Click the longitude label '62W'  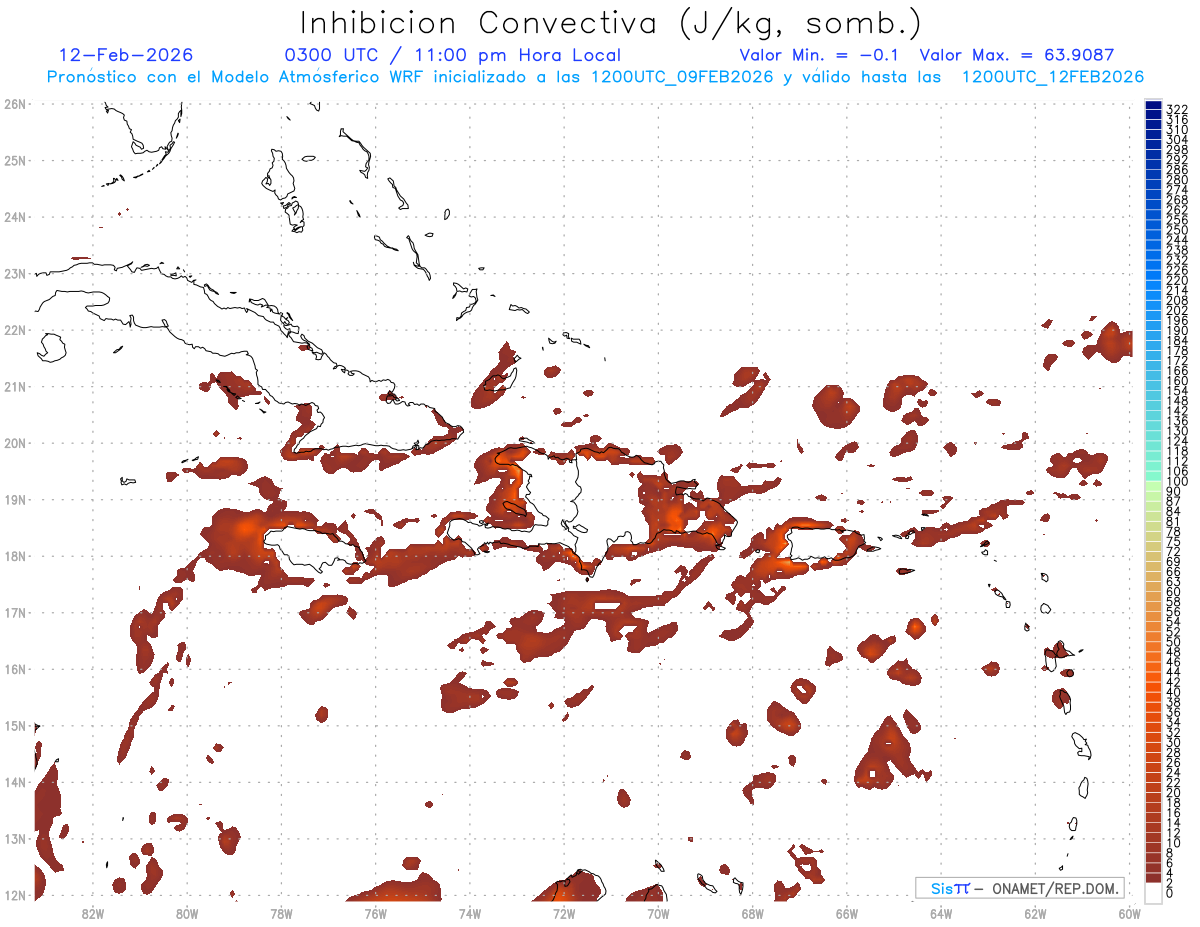1035,913
